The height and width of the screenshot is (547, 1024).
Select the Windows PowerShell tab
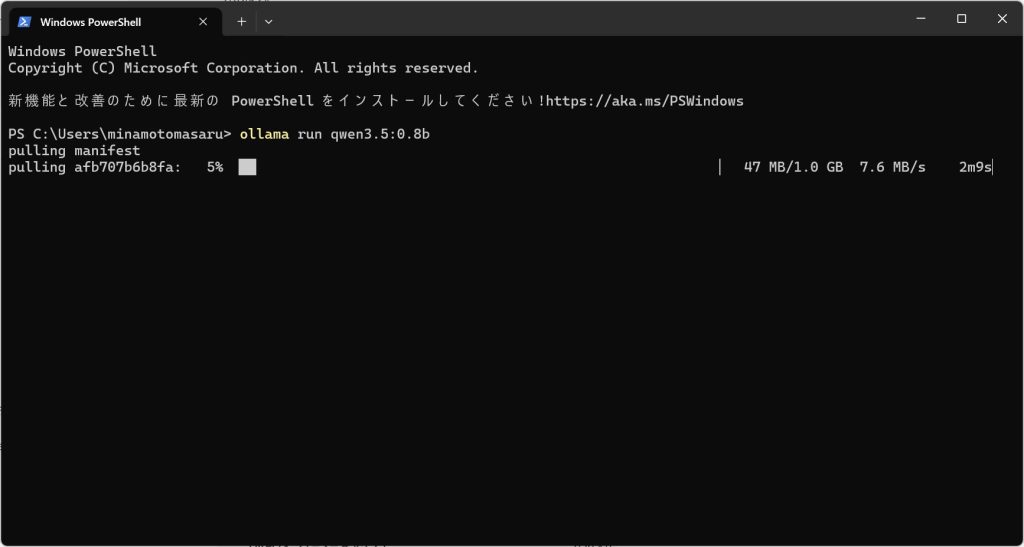click(x=114, y=22)
